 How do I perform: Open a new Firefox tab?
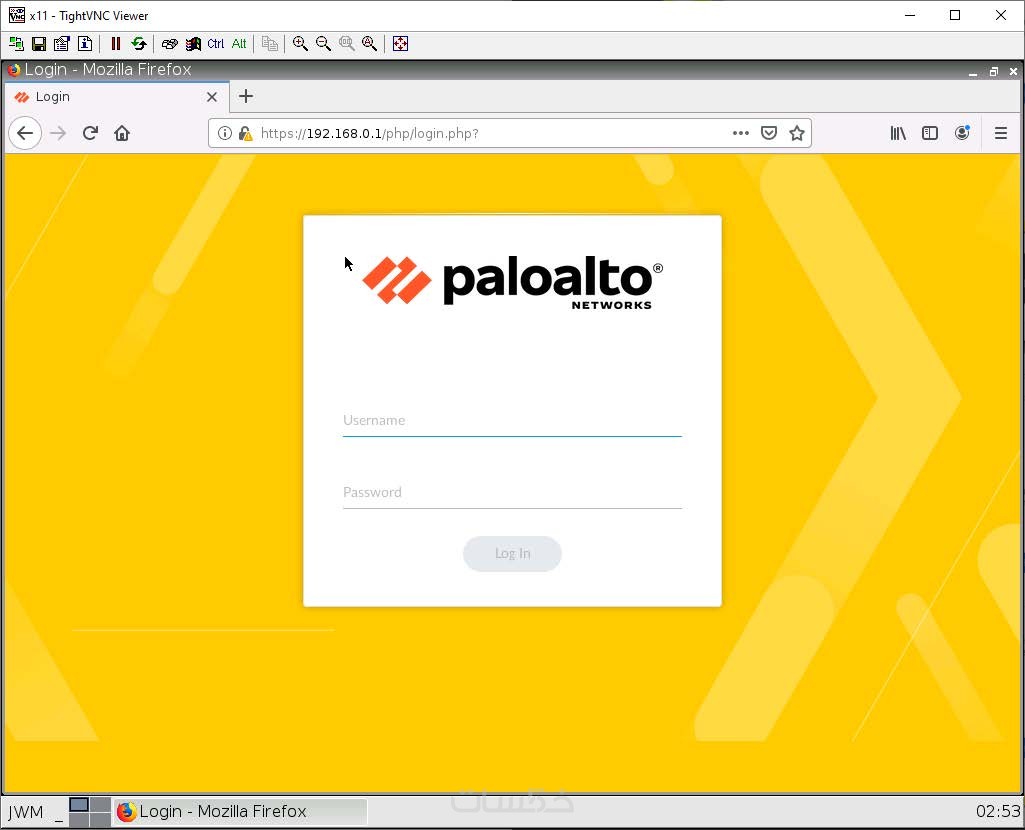click(246, 97)
